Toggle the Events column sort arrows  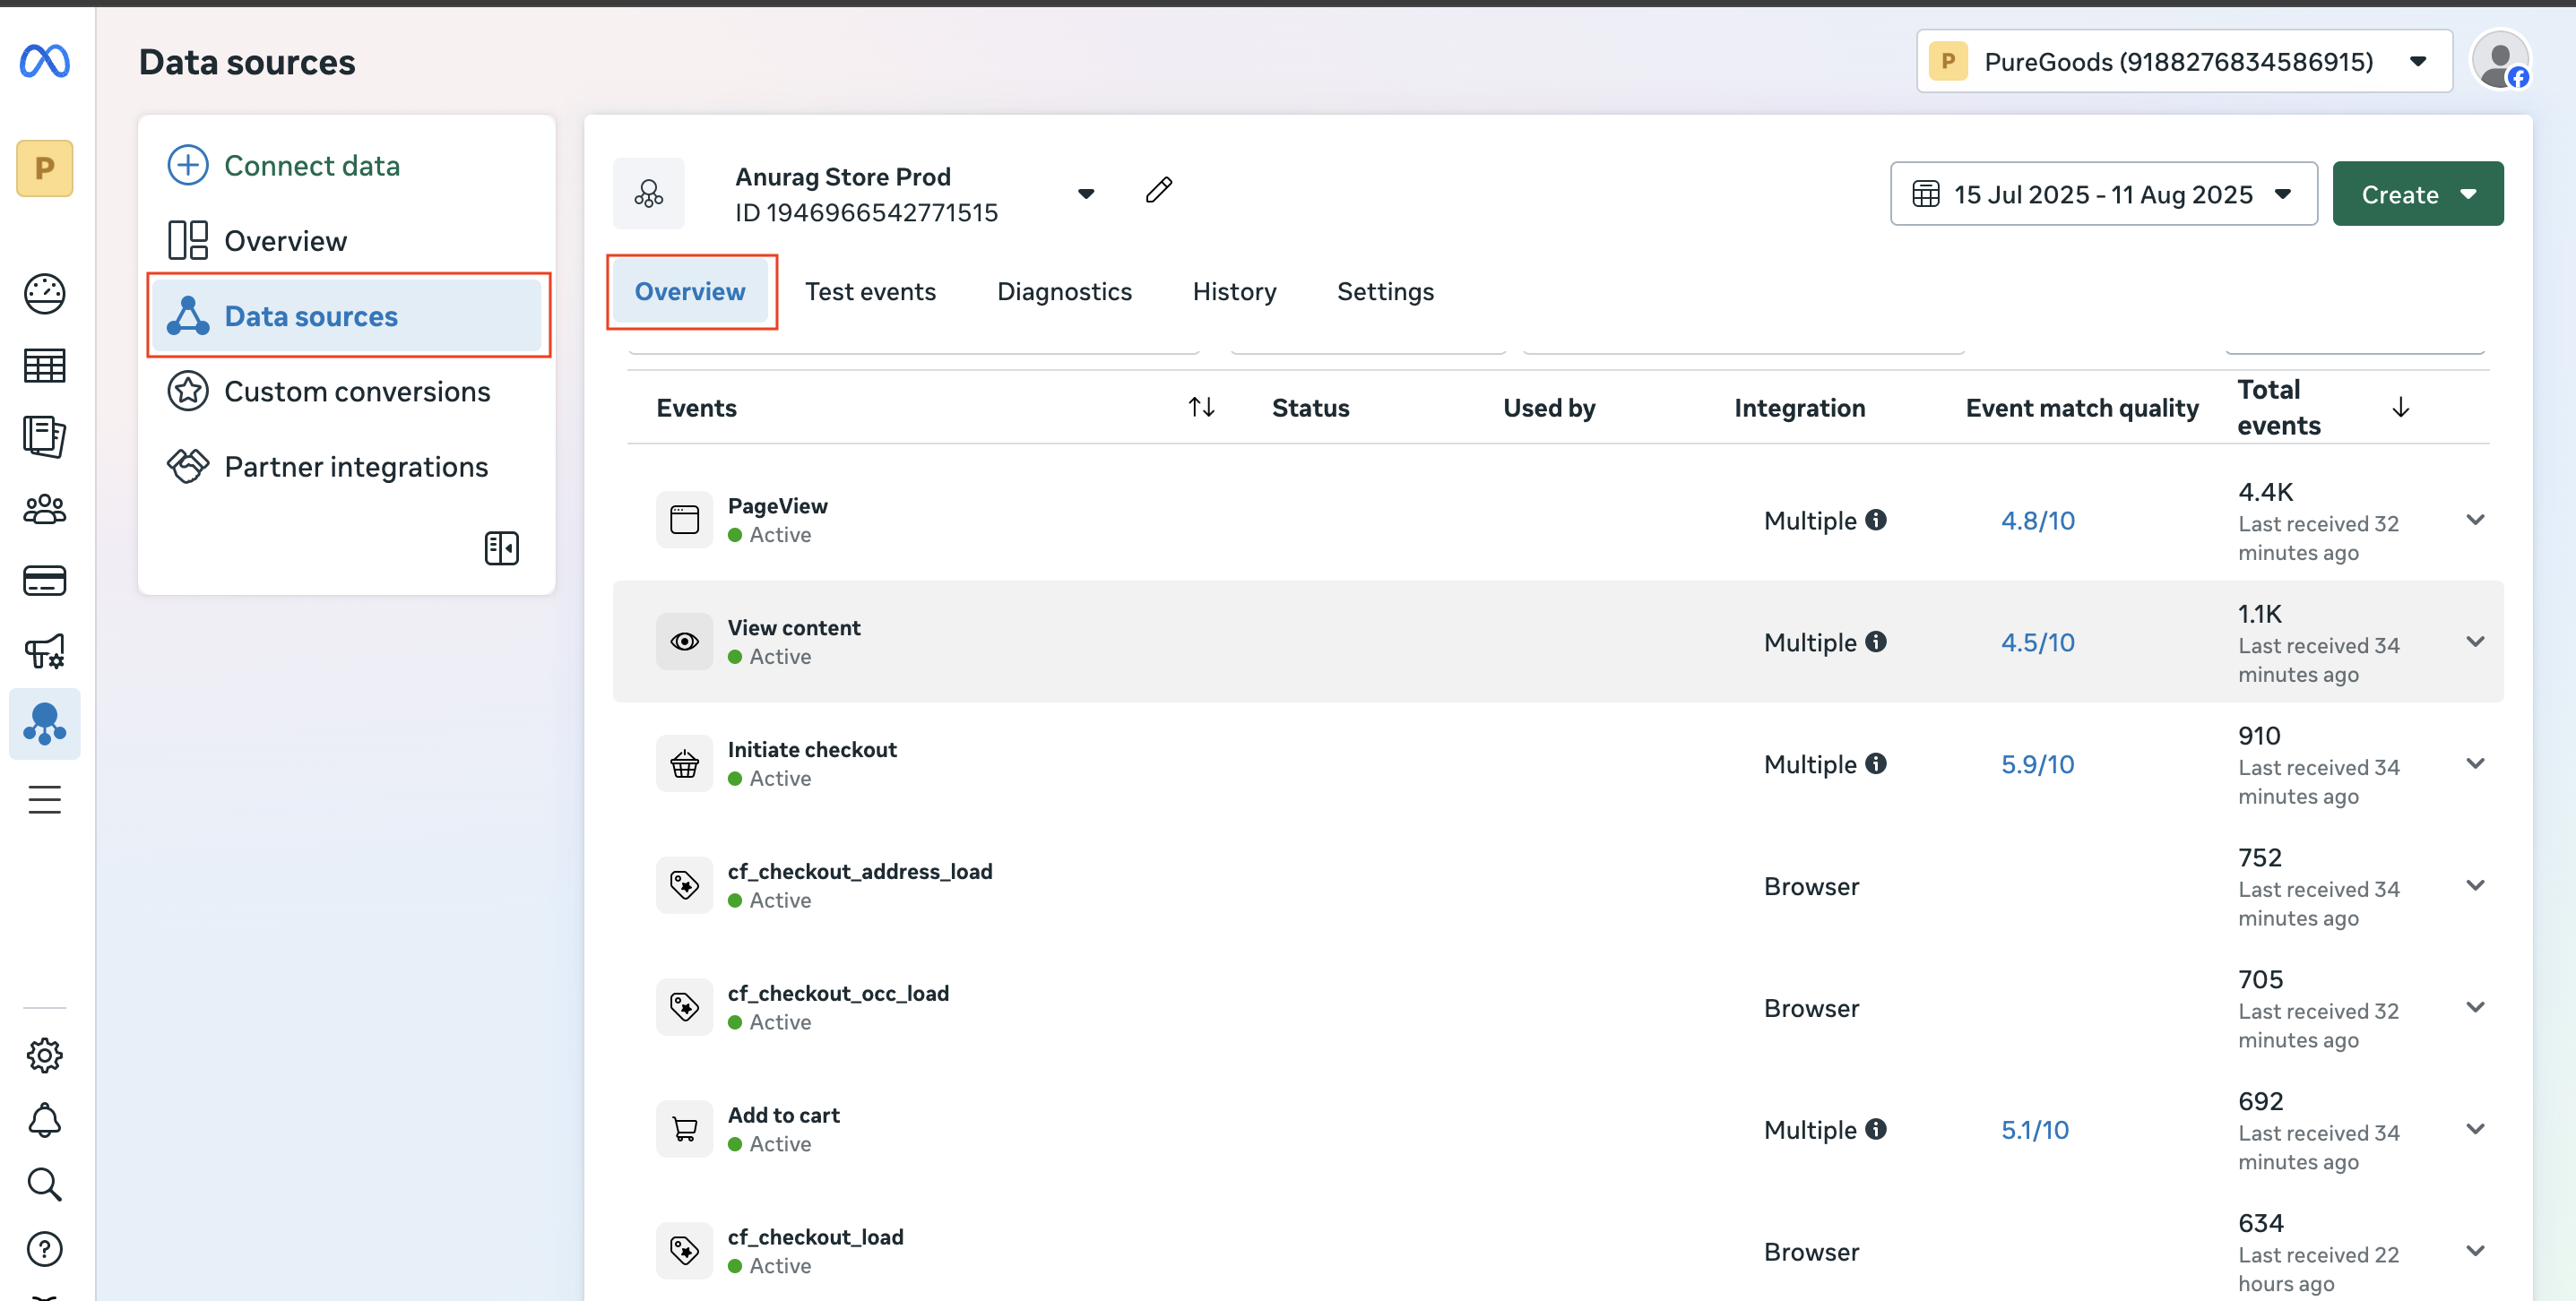[x=1201, y=407]
